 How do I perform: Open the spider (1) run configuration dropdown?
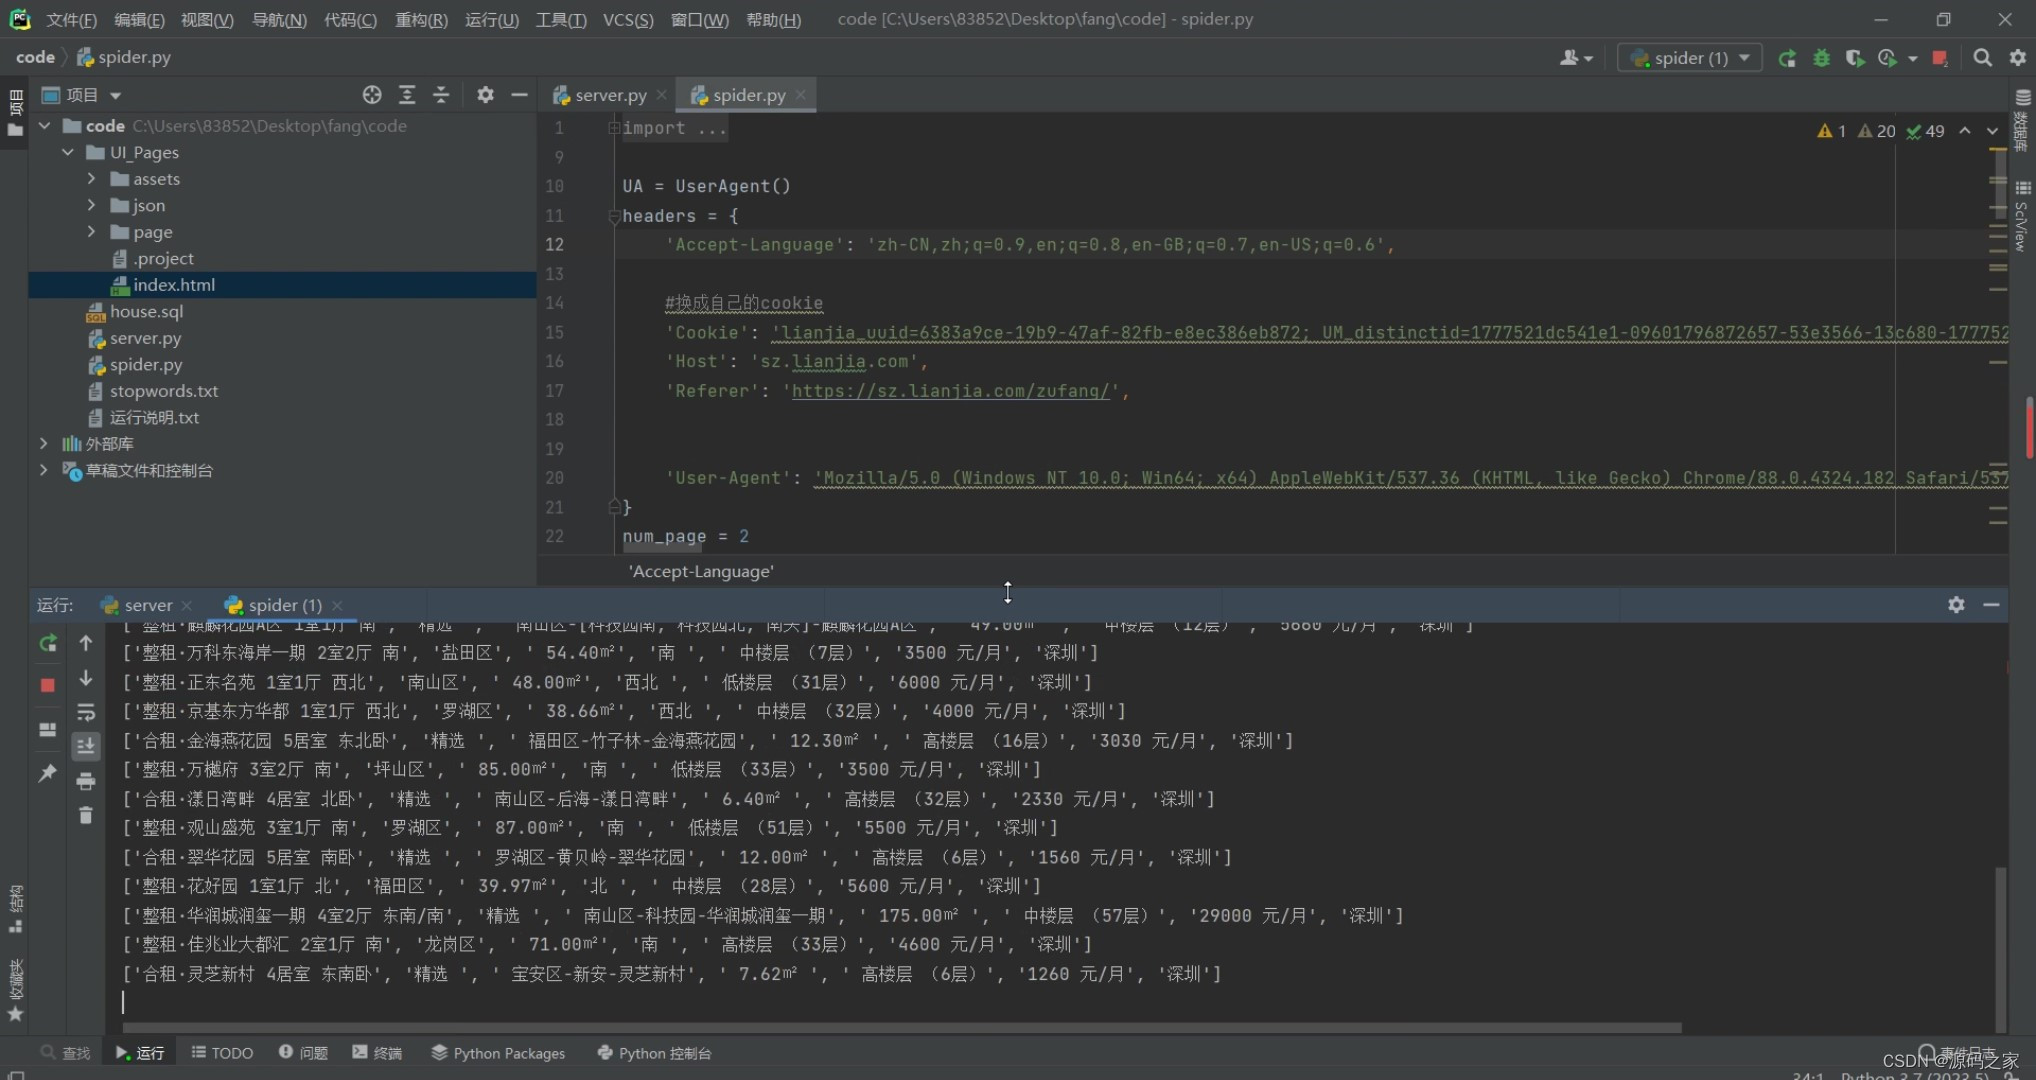pyautogui.click(x=1689, y=58)
